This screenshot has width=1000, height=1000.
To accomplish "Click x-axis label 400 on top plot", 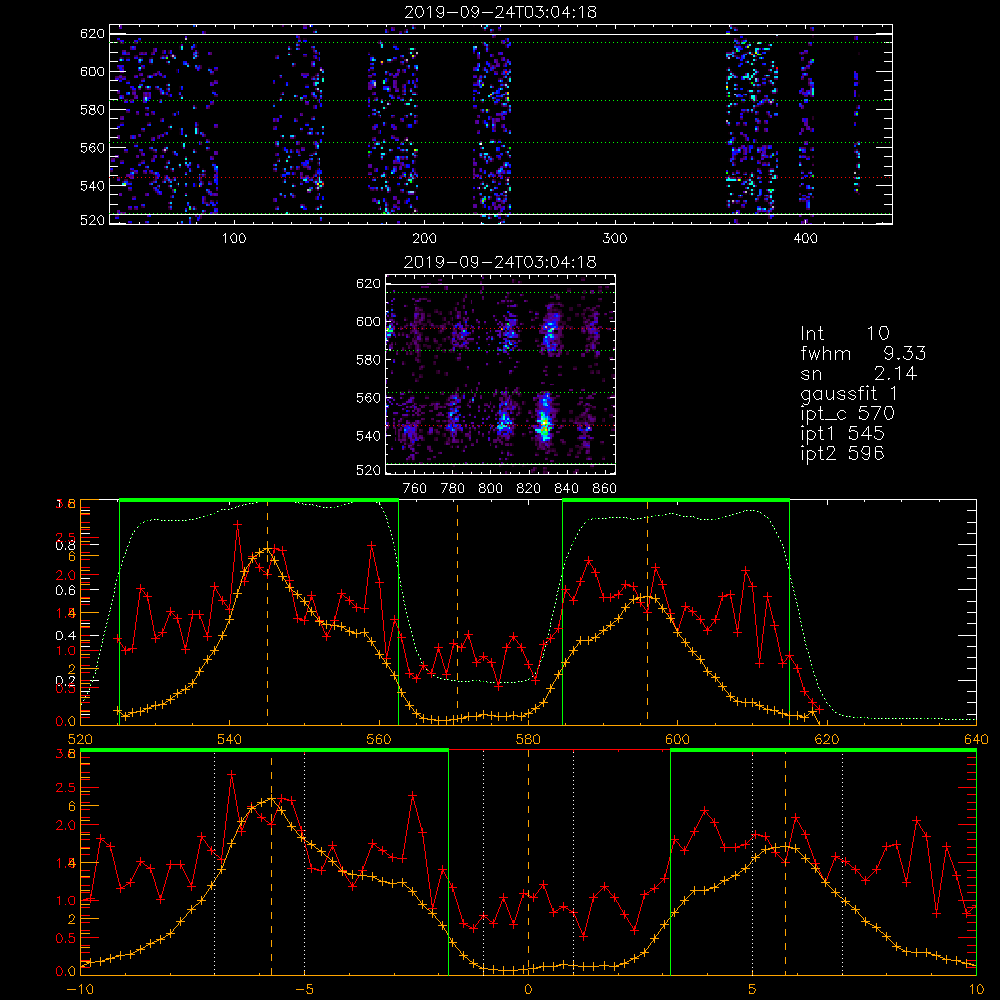I will point(805,239).
